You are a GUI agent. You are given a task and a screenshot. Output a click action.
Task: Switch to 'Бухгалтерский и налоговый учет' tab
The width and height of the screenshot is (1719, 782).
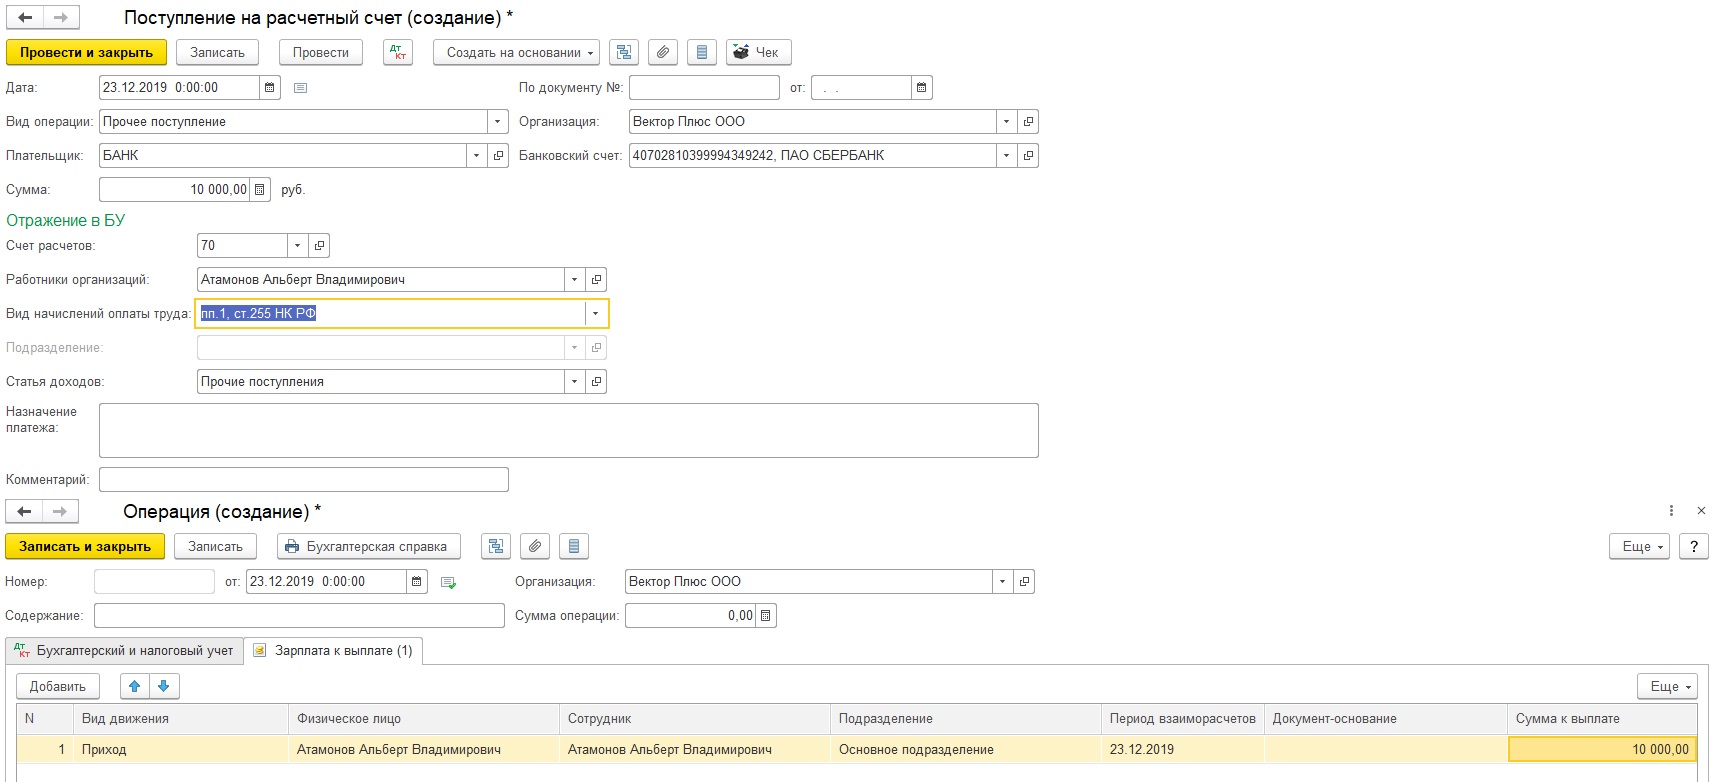tap(124, 650)
